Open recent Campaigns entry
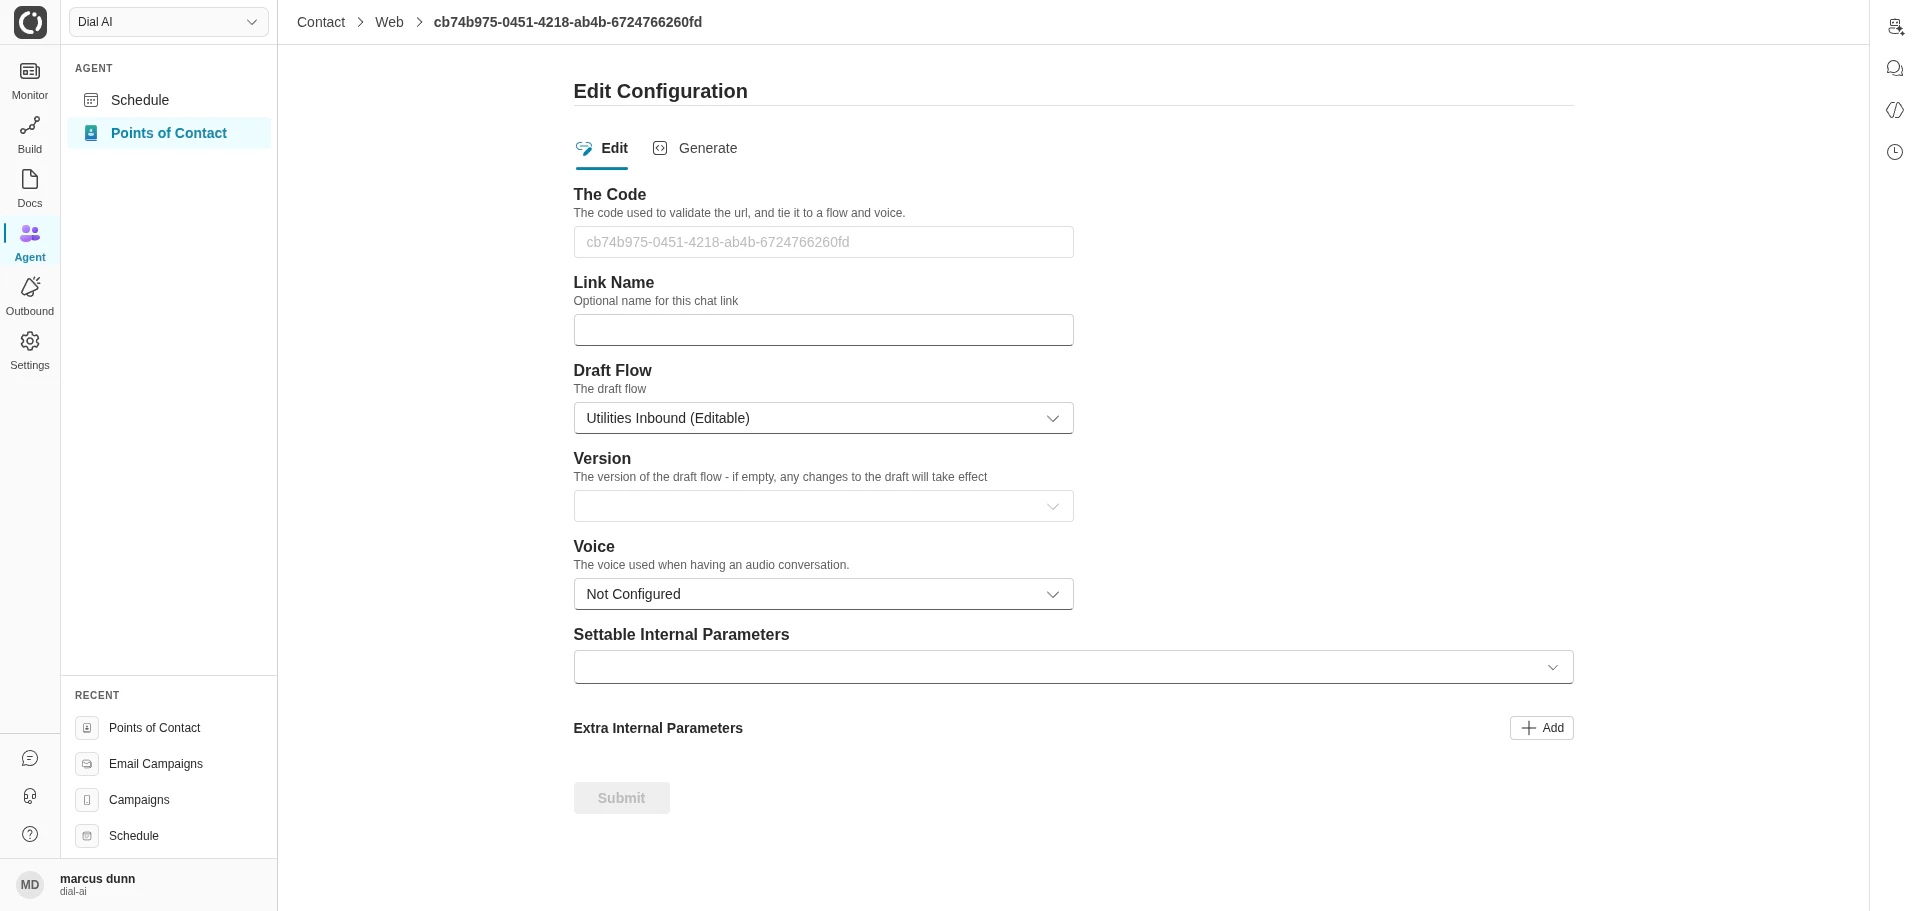Viewport: 1920px width, 911px height. [139, 800]
